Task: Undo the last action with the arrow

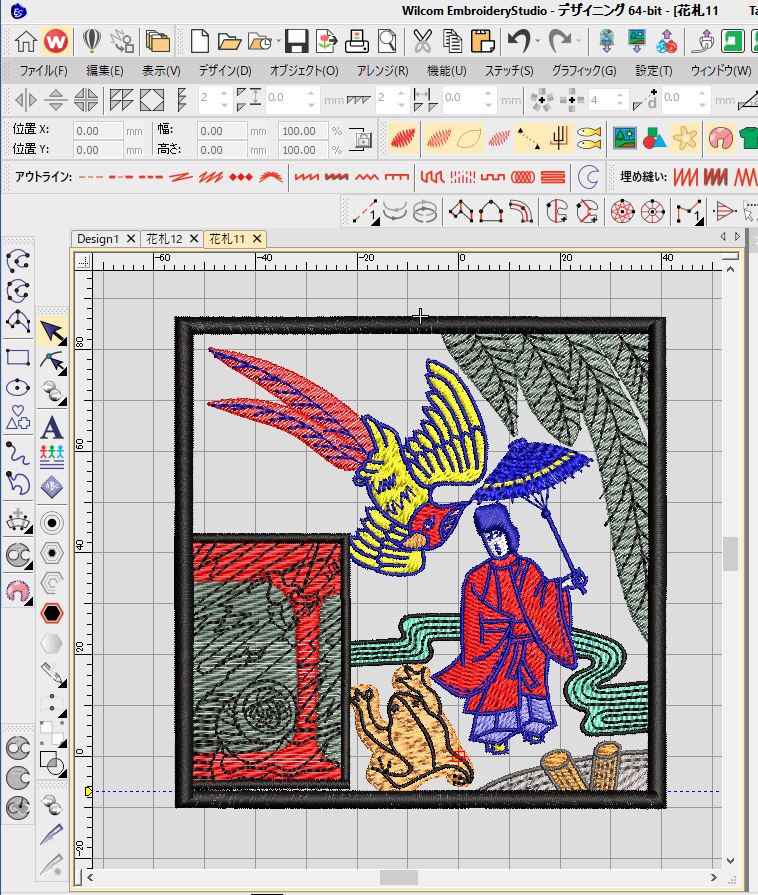Action: (x=519, y=41)
